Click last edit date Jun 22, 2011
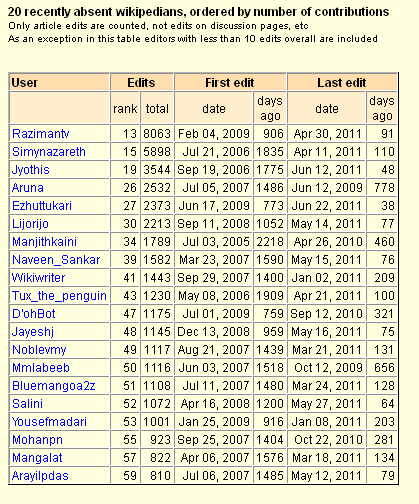 tap(326, 206)
